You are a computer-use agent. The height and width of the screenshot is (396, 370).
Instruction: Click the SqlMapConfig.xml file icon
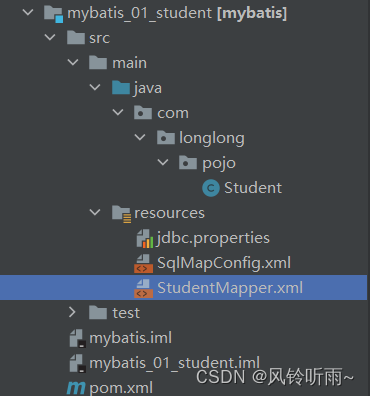point(143,263)
